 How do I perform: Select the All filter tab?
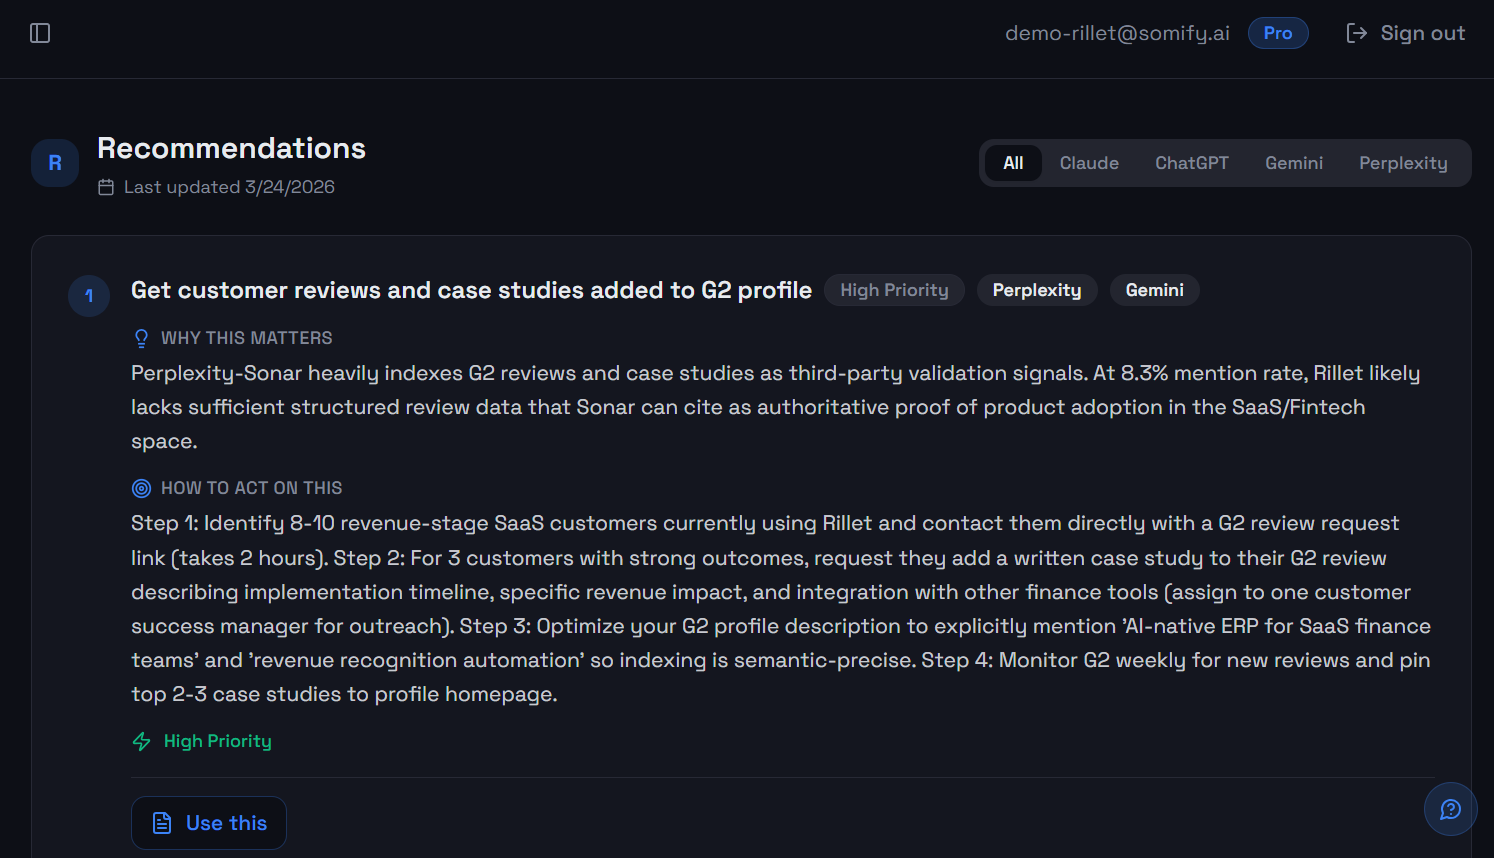click(x=1013, y=163)
